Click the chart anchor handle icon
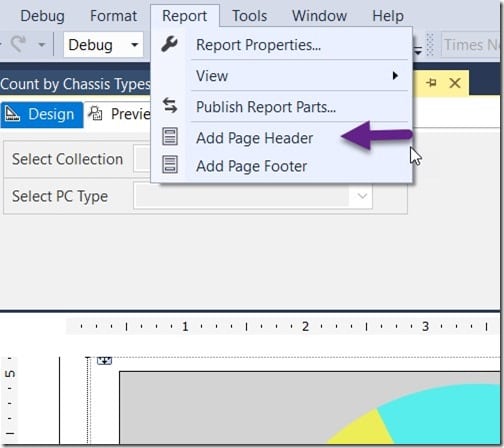Viewport: 504px width, 448px height. [x=104, y=360]
